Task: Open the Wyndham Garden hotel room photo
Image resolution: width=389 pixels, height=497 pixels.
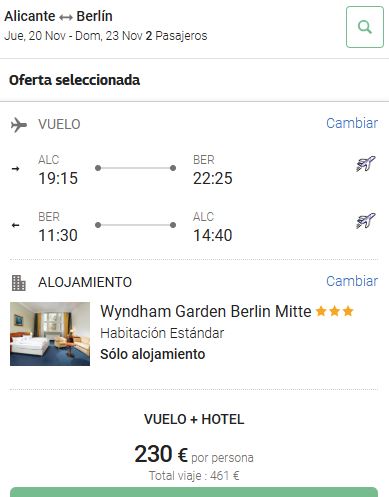Action: [50, 334]
